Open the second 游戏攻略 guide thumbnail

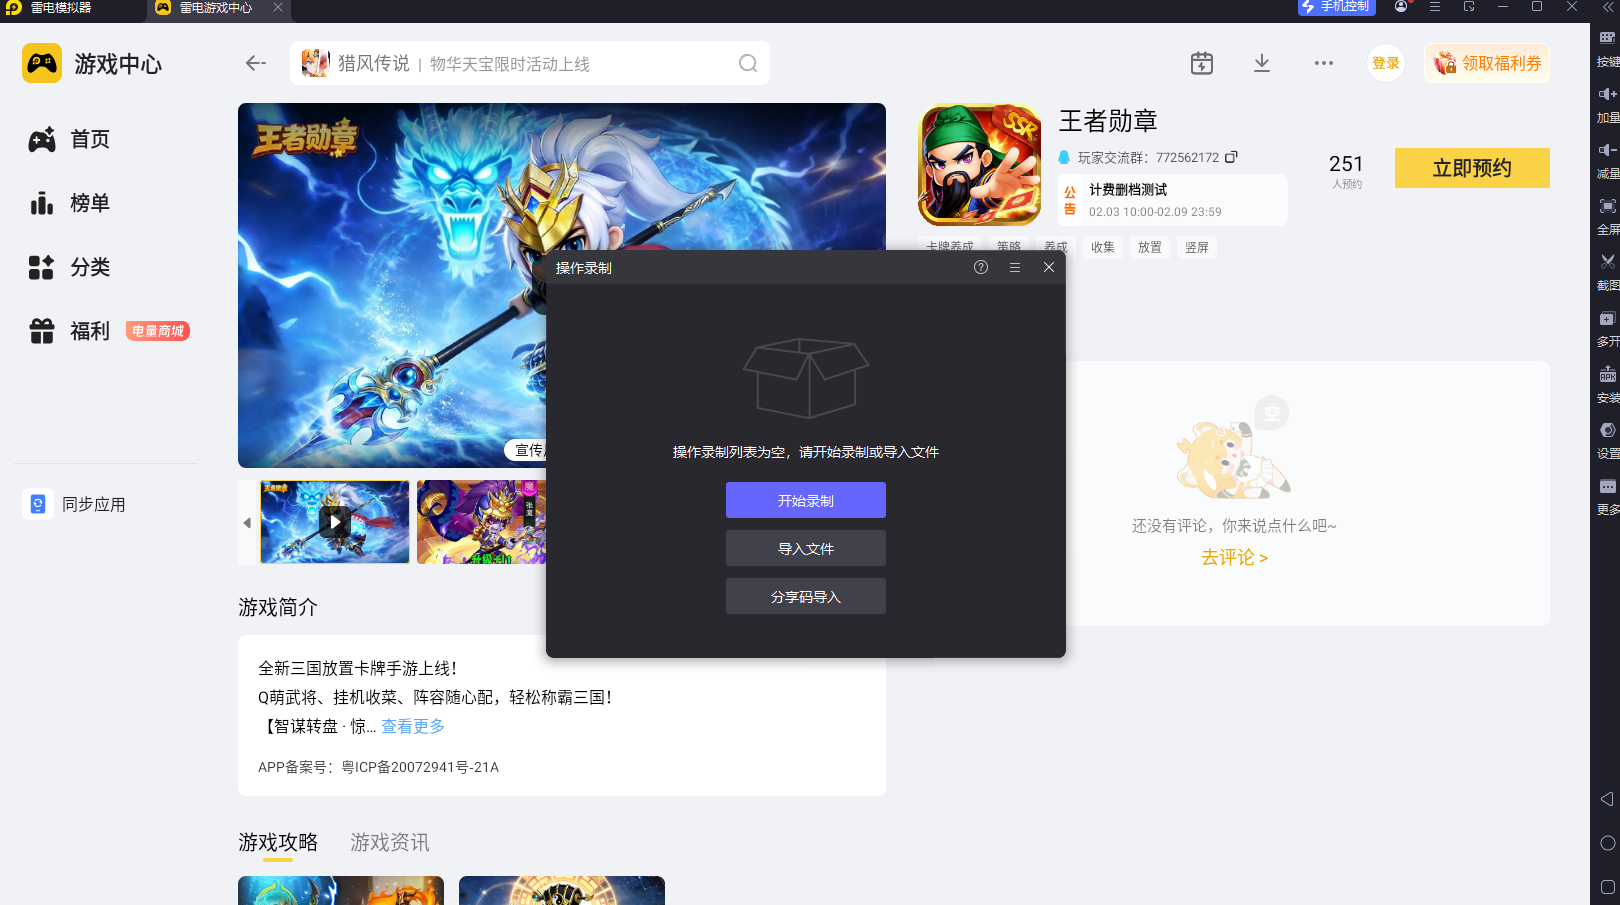[x=562, y=890]
